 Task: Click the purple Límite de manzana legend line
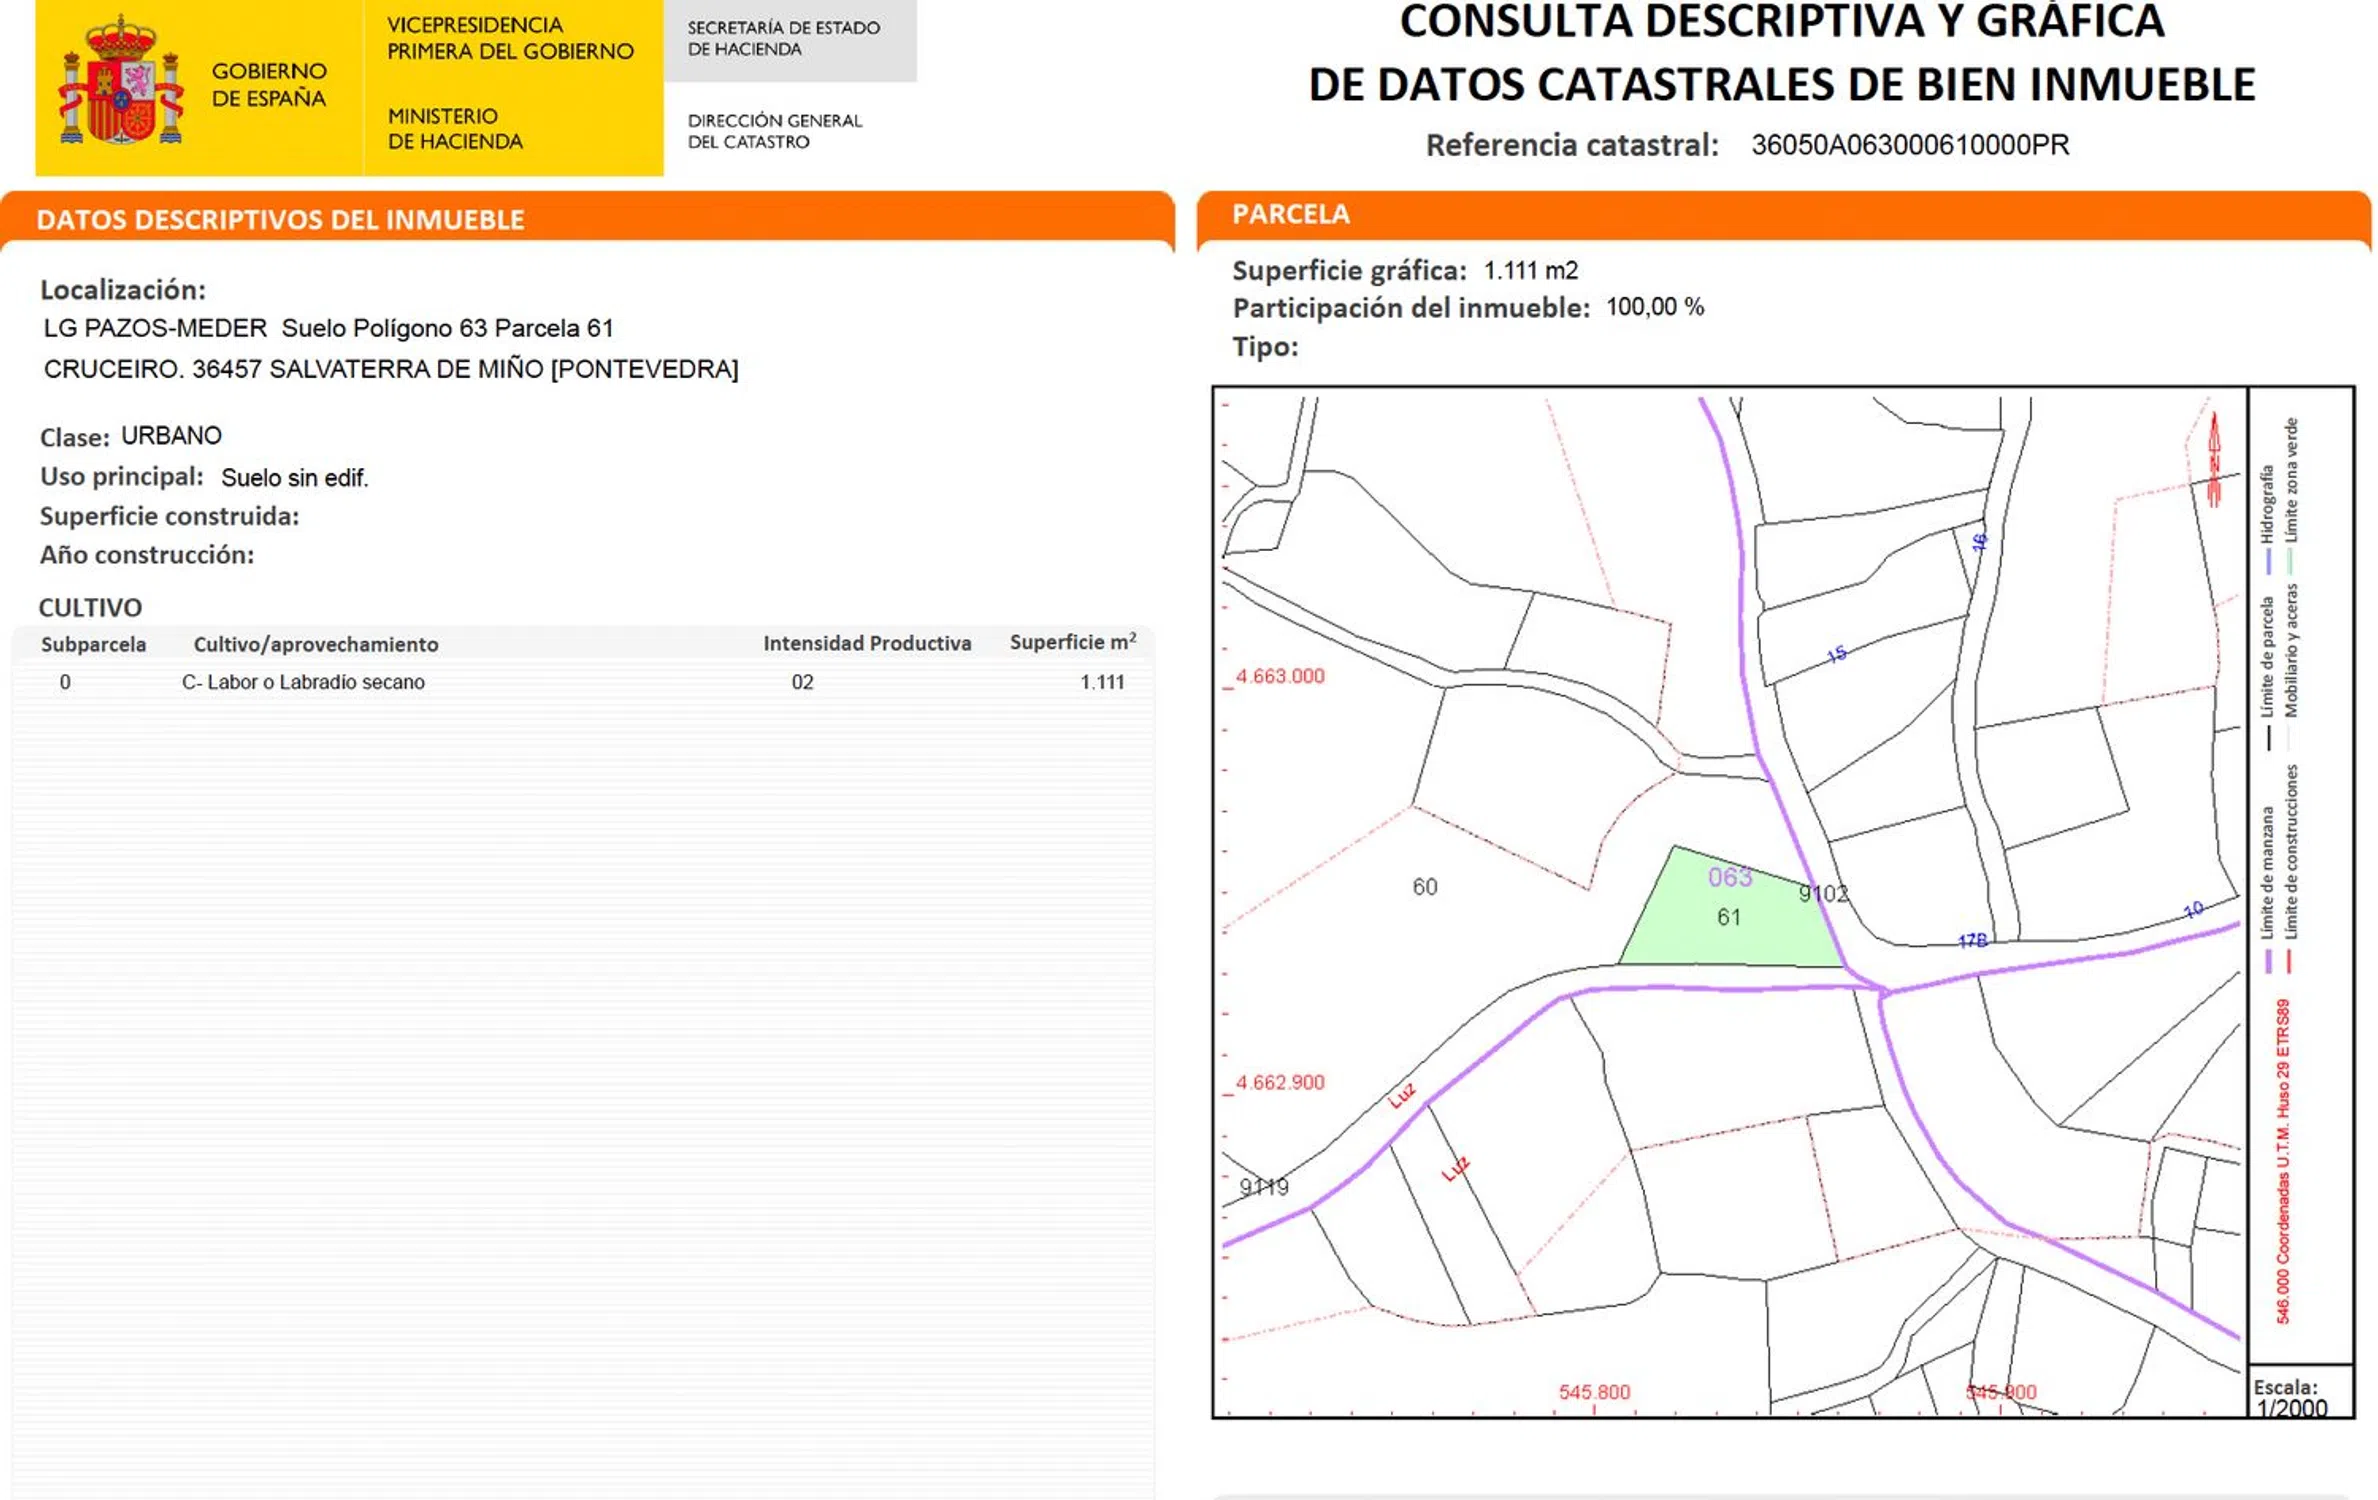click(x=2267, y=962)
